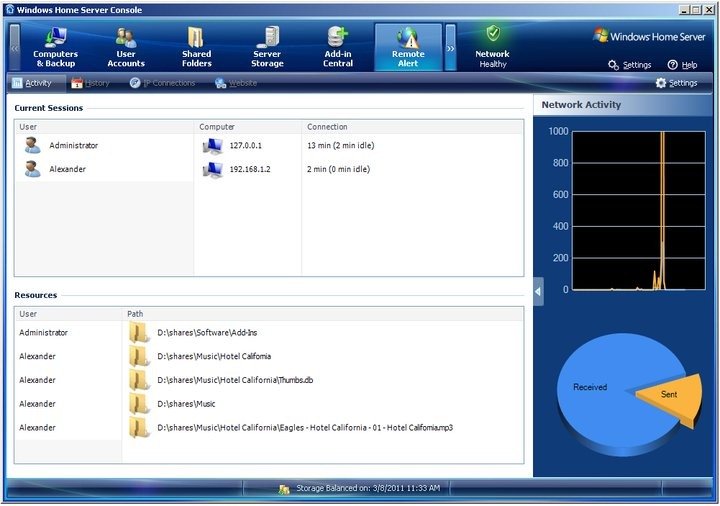Click folder icon for Music\Hotel California path
720x506 pixels.
pos(139,356)
